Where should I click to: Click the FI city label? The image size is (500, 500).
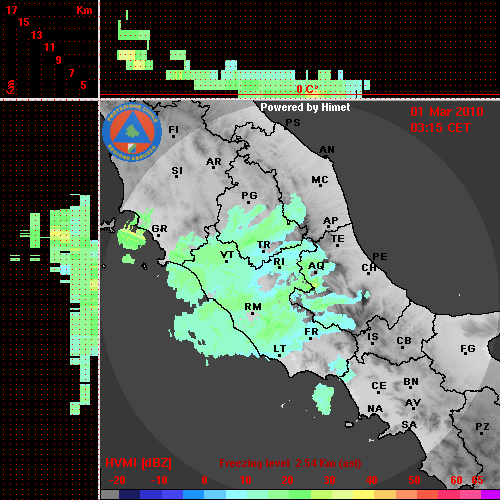click(x=173, y=129)
